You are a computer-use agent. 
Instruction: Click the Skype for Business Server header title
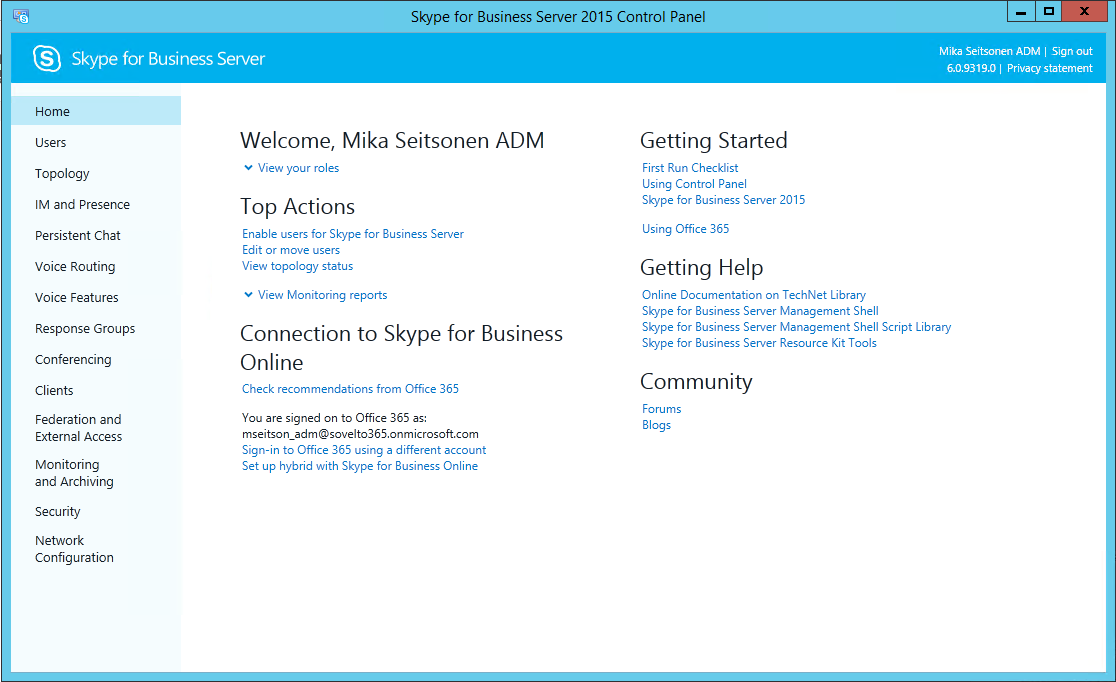tap(169, 58)
